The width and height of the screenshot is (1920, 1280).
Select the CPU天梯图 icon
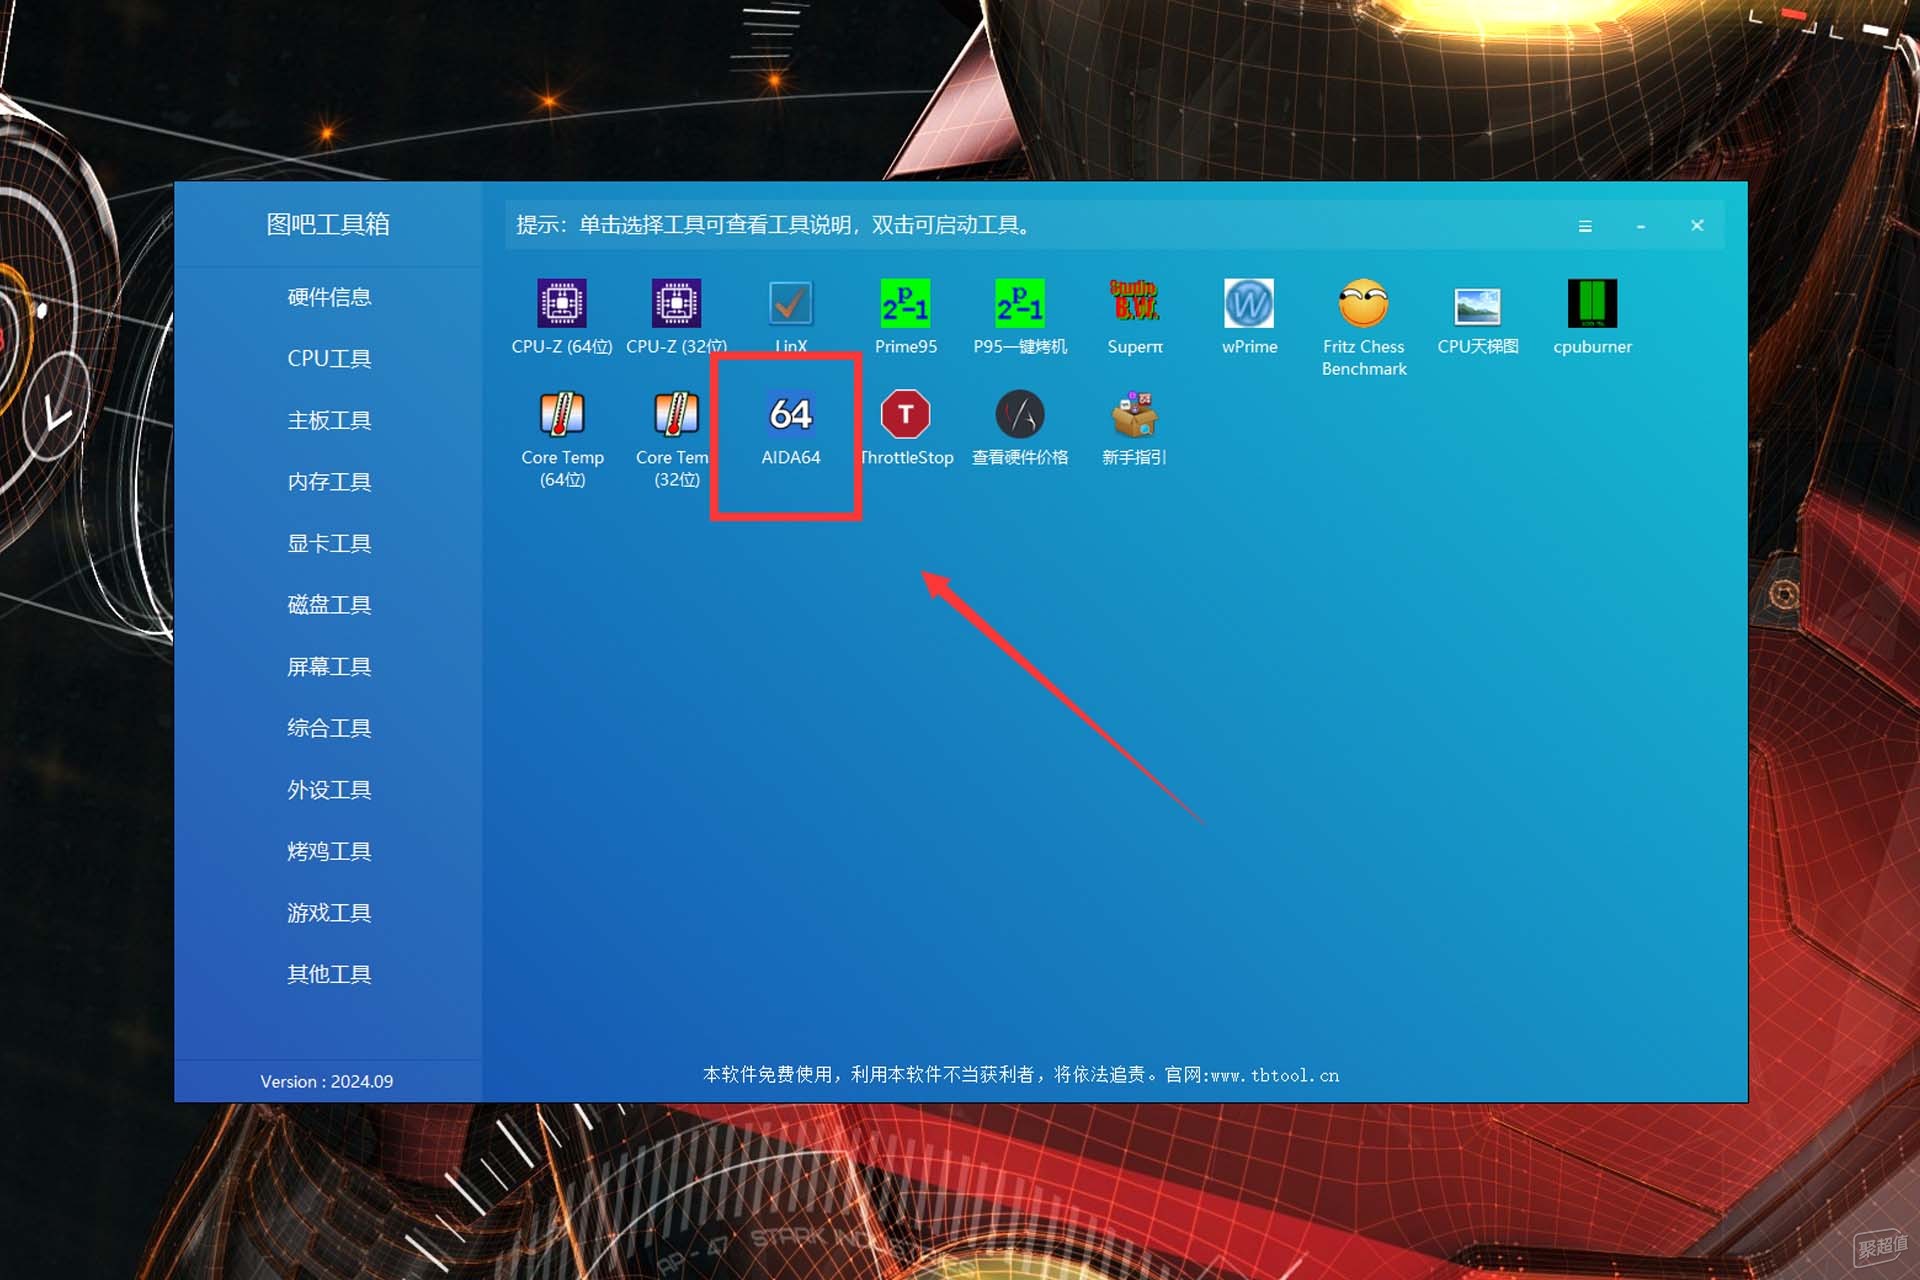pos(1478,306)
